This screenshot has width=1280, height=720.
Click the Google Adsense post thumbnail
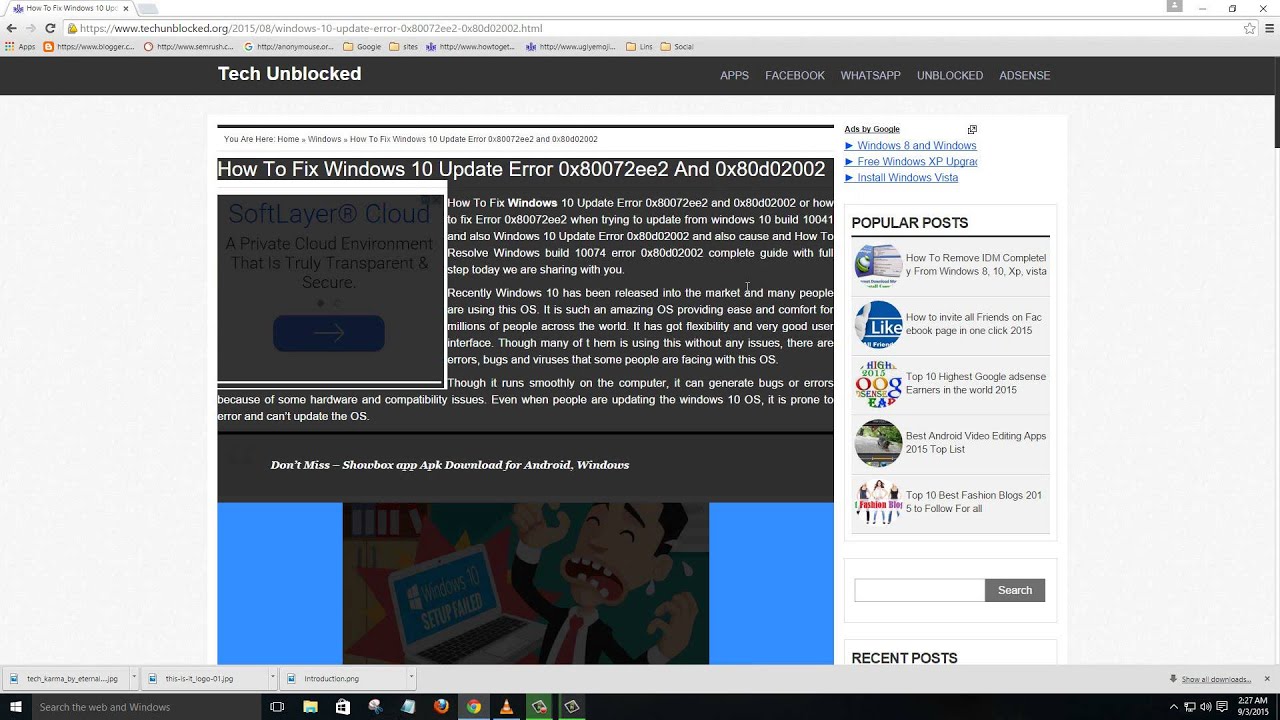(878, 384)
